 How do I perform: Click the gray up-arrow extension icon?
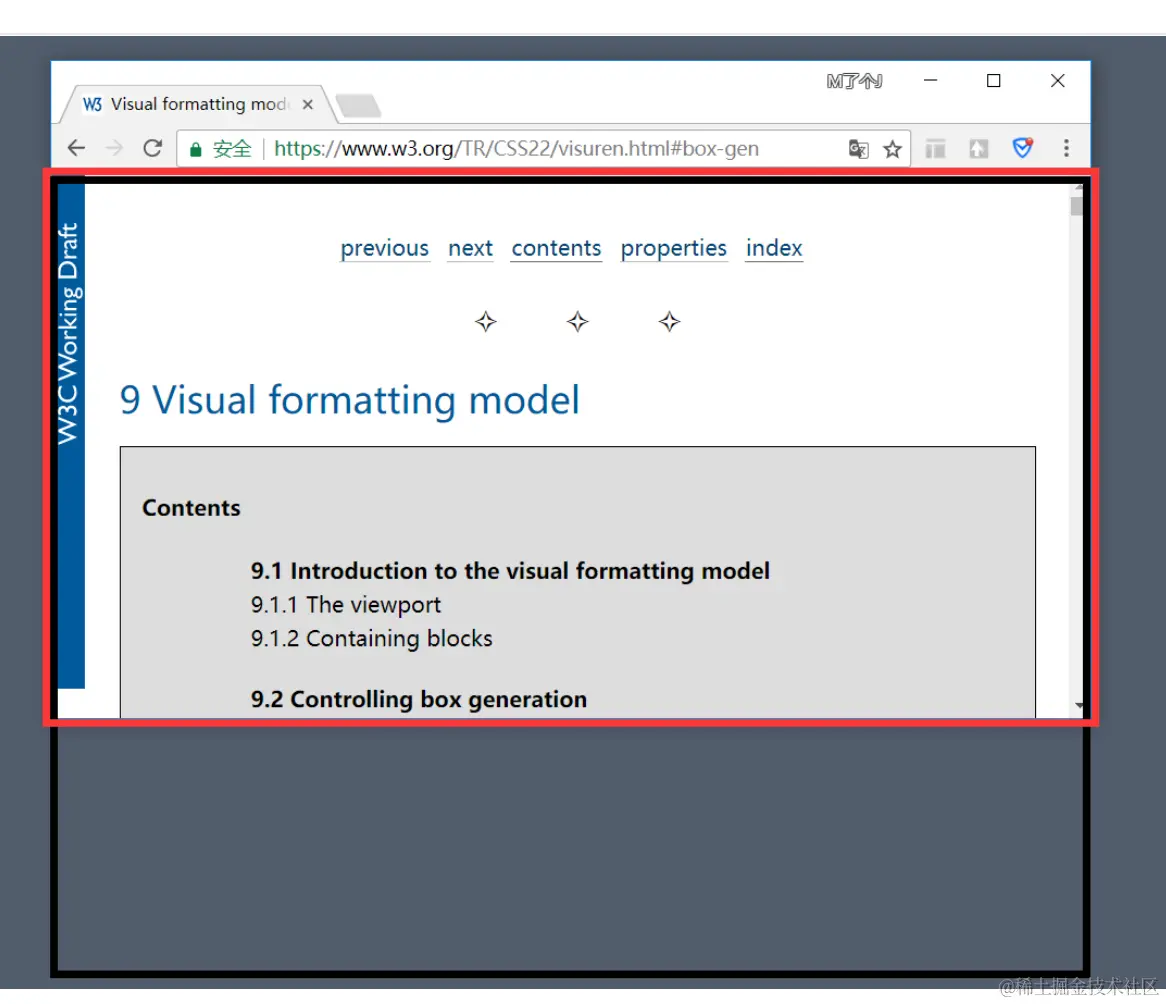[978, 149]
